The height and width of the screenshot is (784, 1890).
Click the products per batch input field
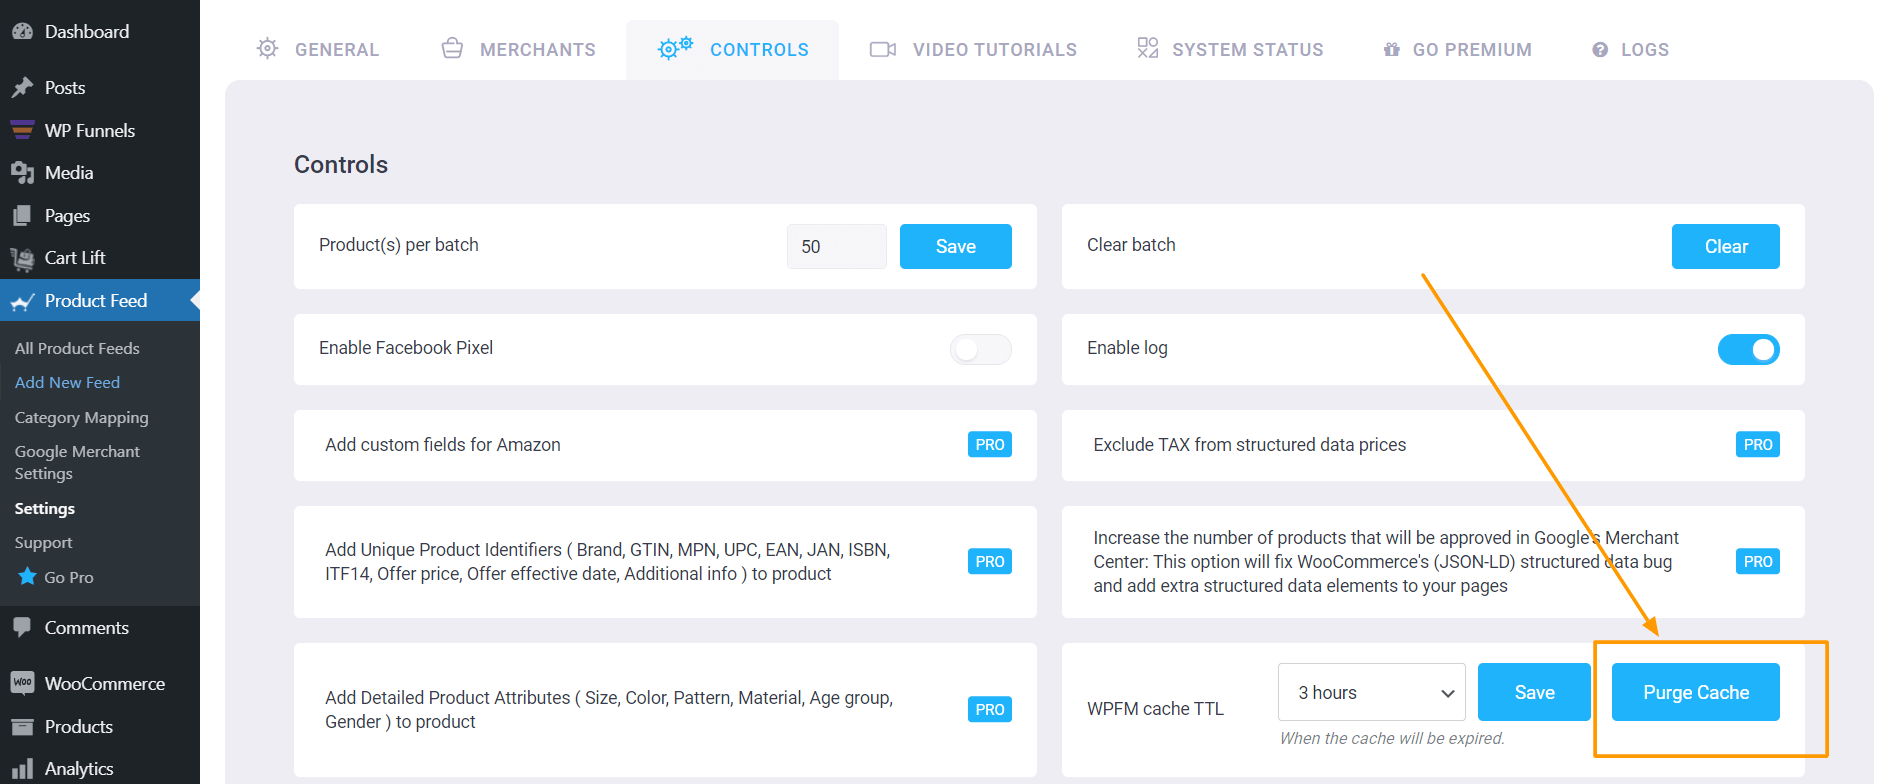point(836,247)
